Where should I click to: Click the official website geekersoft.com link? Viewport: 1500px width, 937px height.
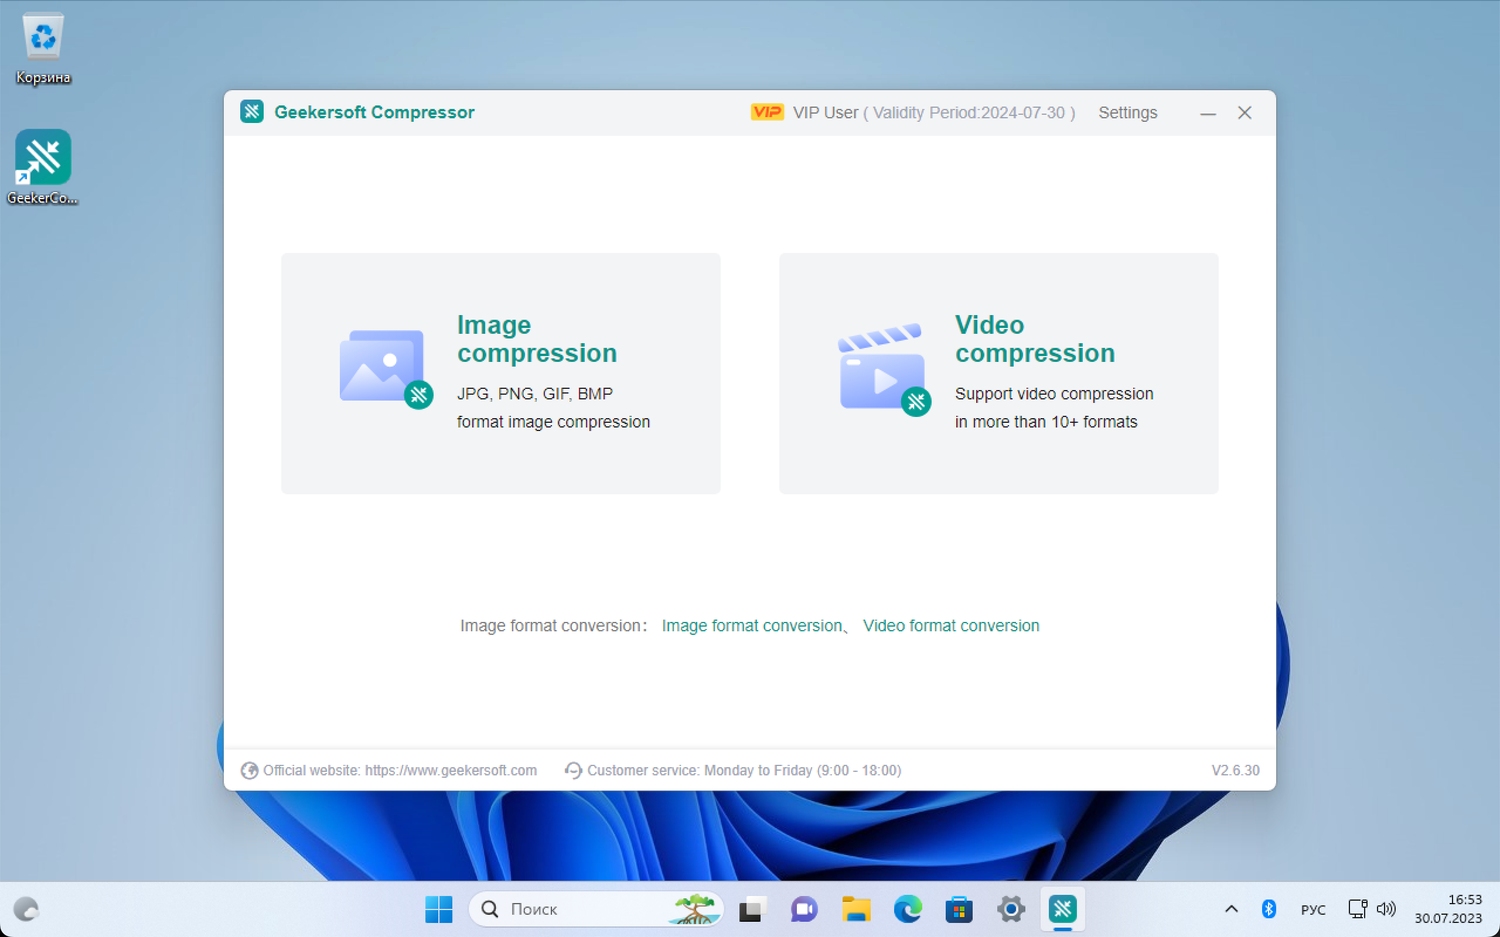click(x=451, y=770)
